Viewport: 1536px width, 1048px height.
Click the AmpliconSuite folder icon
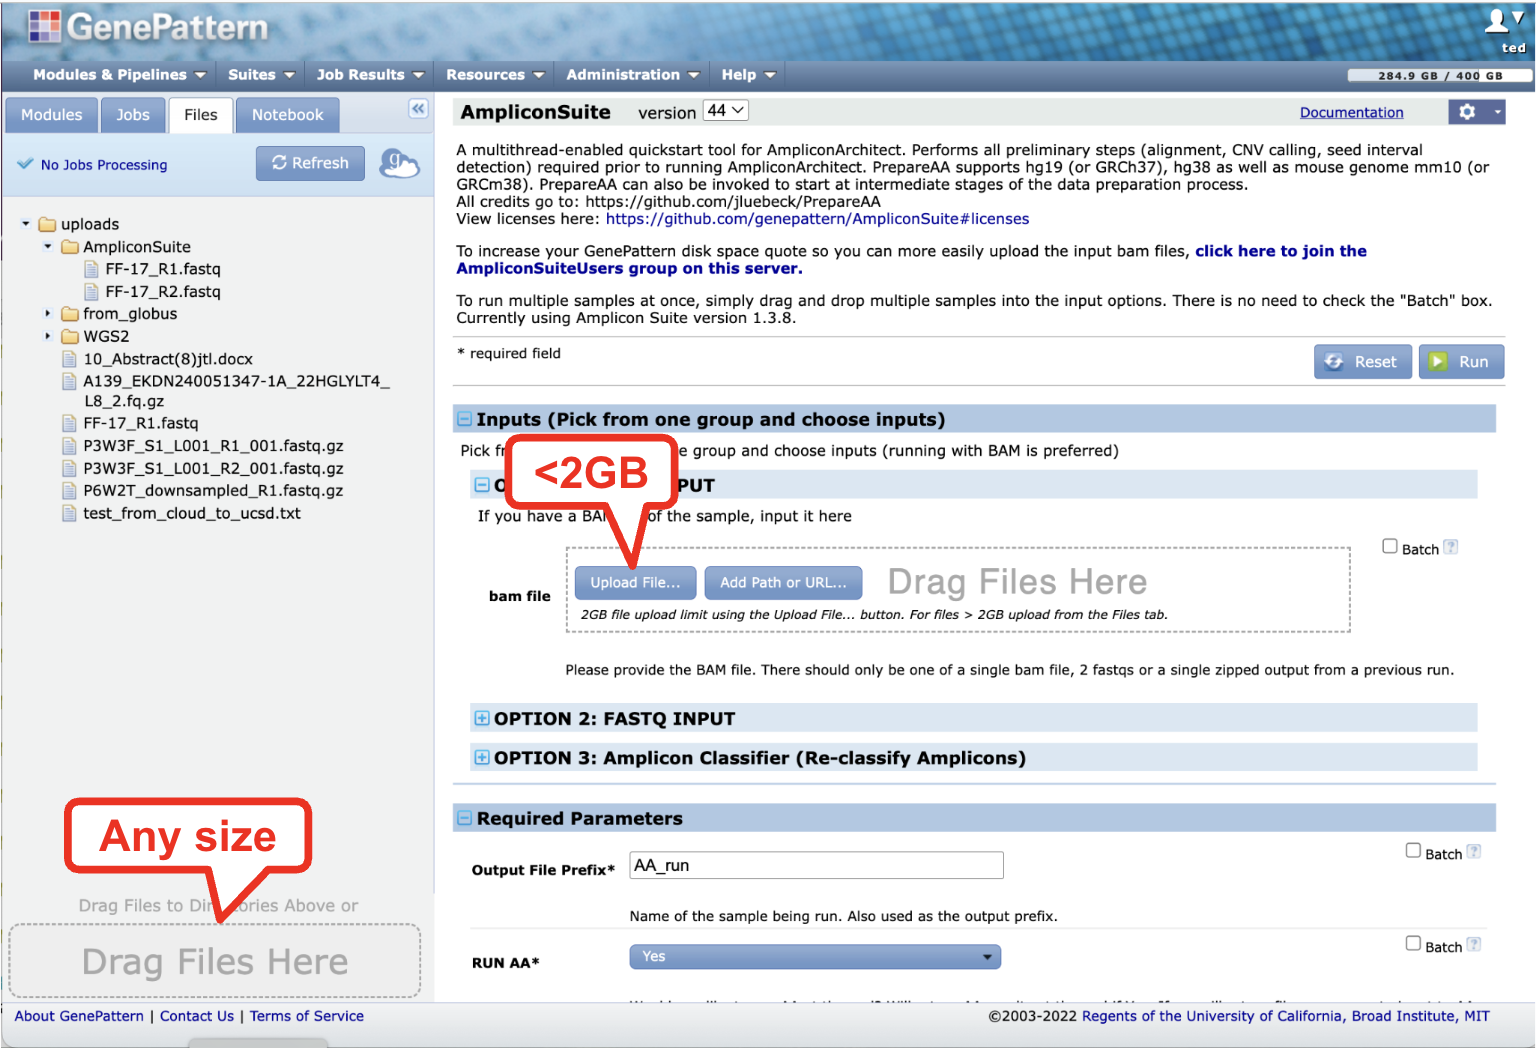[70, 247]
